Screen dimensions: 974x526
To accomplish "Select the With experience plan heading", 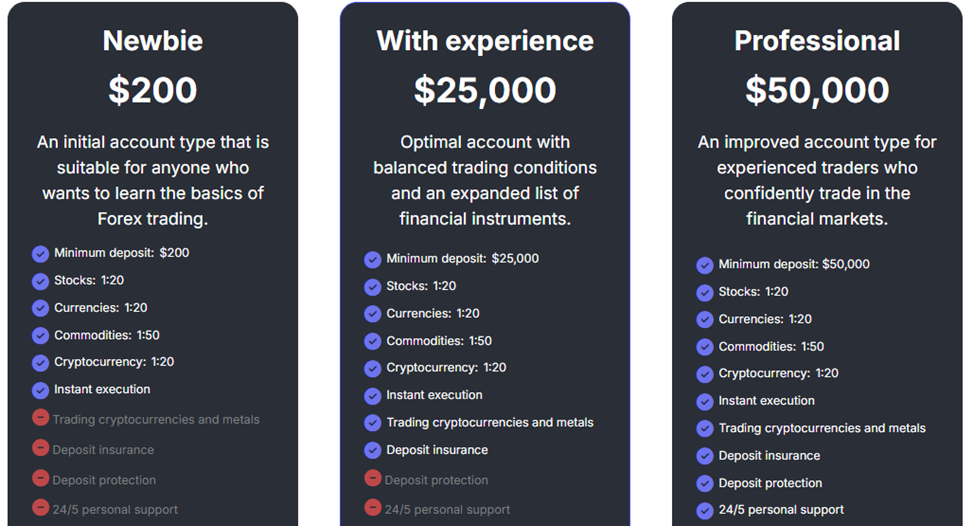I will [485, 41].
